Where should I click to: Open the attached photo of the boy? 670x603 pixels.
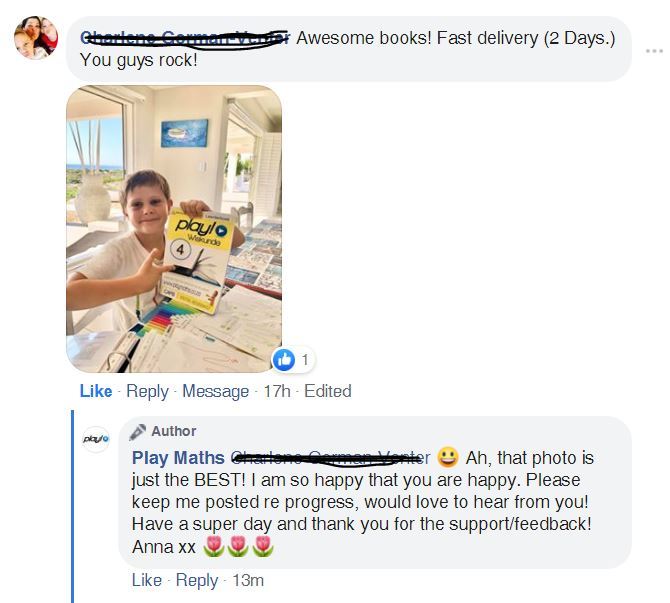coord(174,229)
